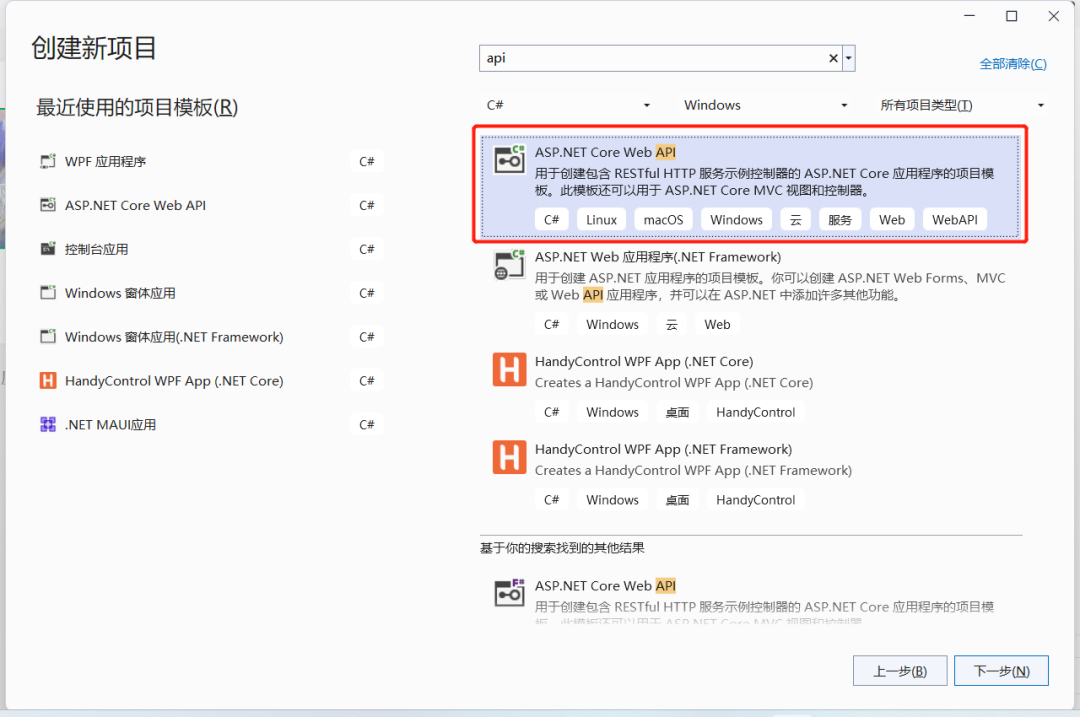The width and height of the screenshot is (1080, 717).
Task: Click the WPF 应用程序 template icon
Action: point(48,161)
